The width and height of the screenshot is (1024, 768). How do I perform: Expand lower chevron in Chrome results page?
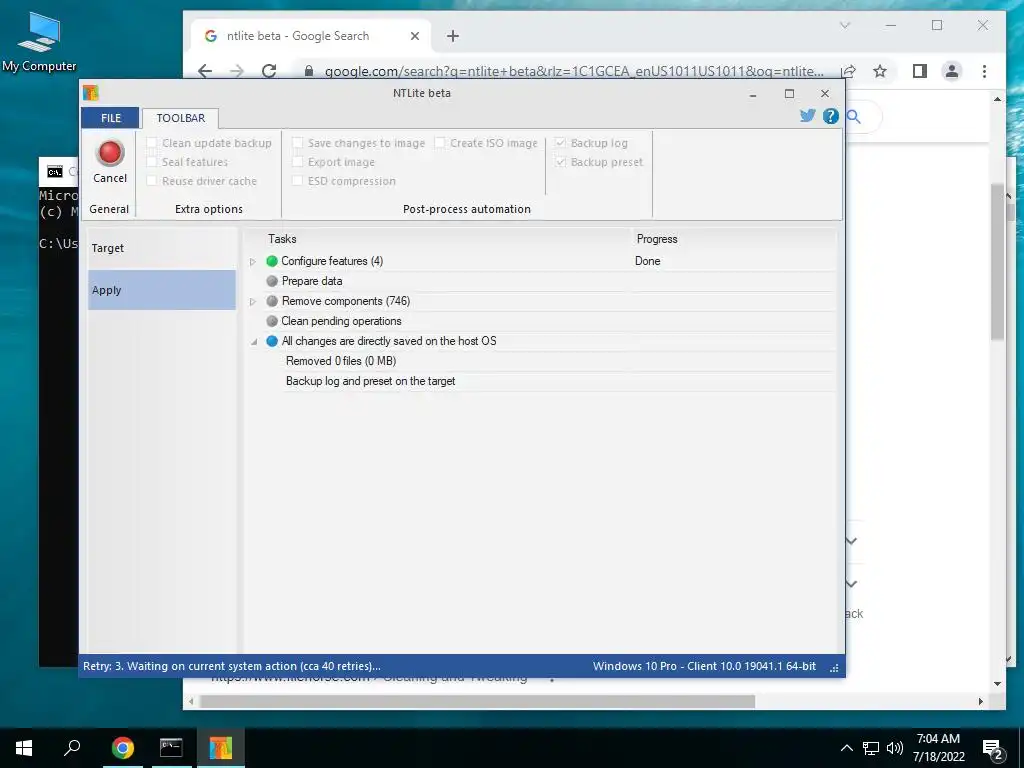[x=852, y=583]
